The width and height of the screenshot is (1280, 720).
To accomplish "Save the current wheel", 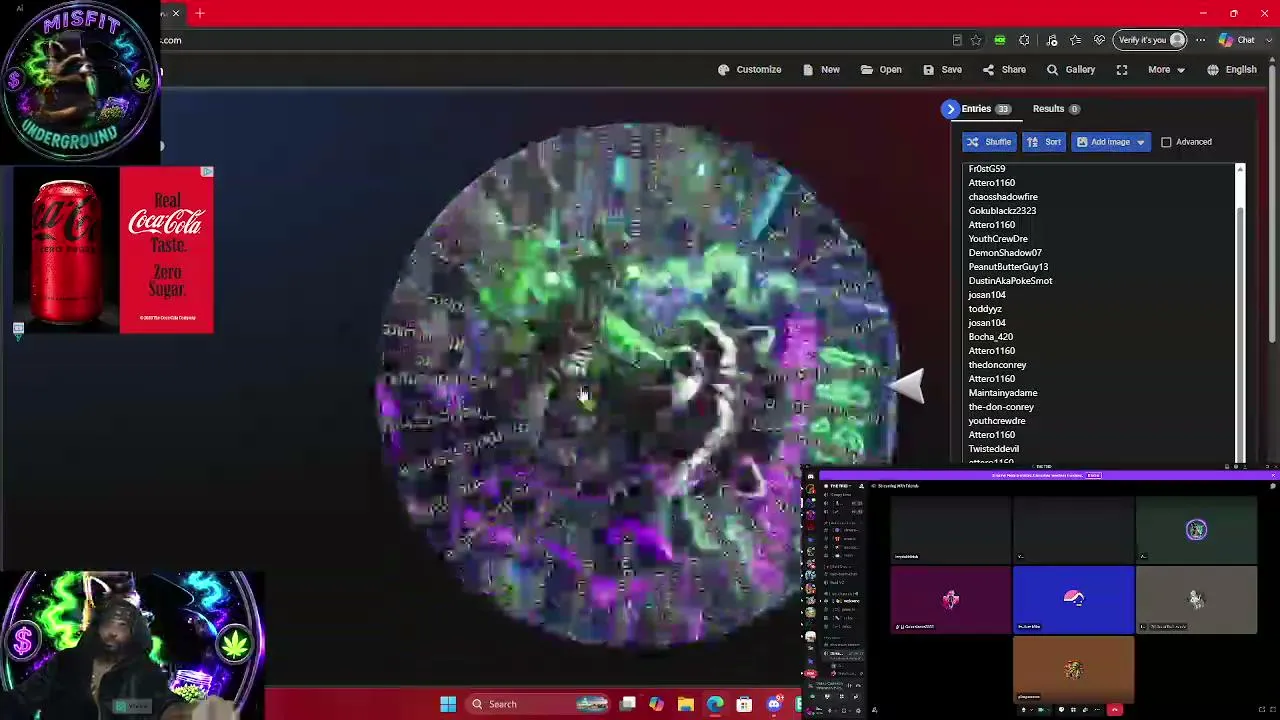I will coord(942,70).
